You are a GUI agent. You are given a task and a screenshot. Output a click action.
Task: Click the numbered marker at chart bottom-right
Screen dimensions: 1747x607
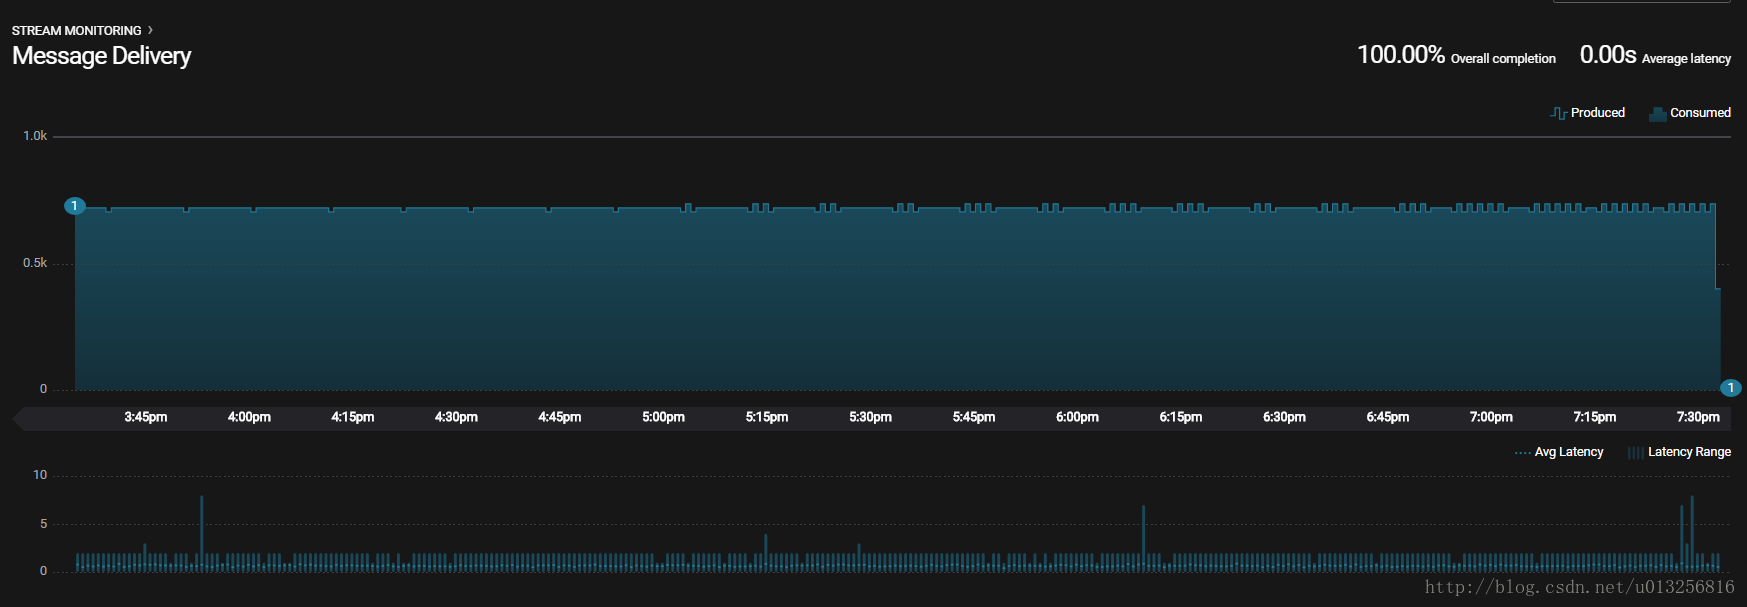click(x=1730, y=388)
